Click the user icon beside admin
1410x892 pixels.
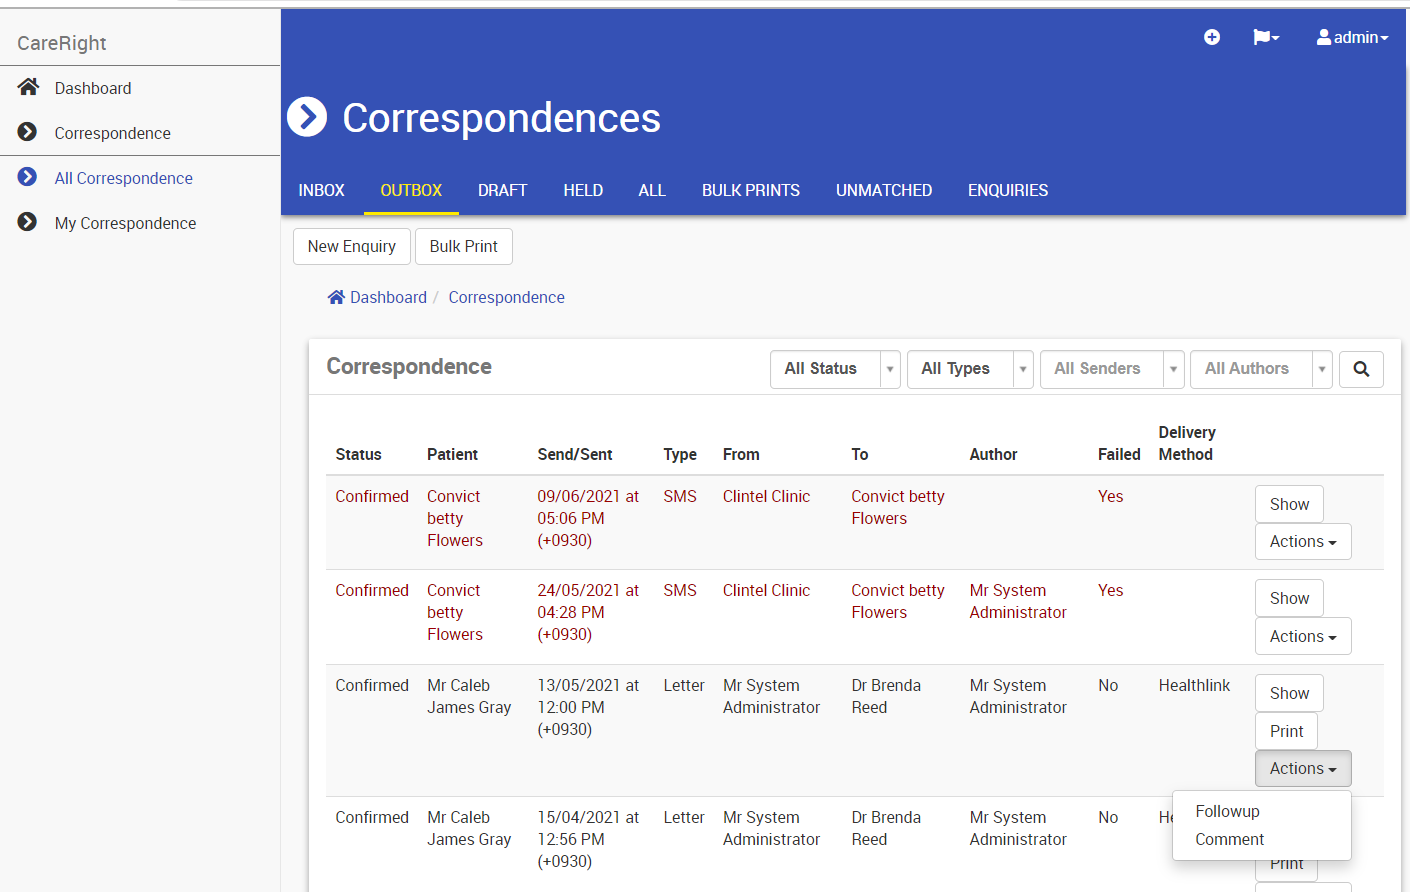[x=1324, y=37]
